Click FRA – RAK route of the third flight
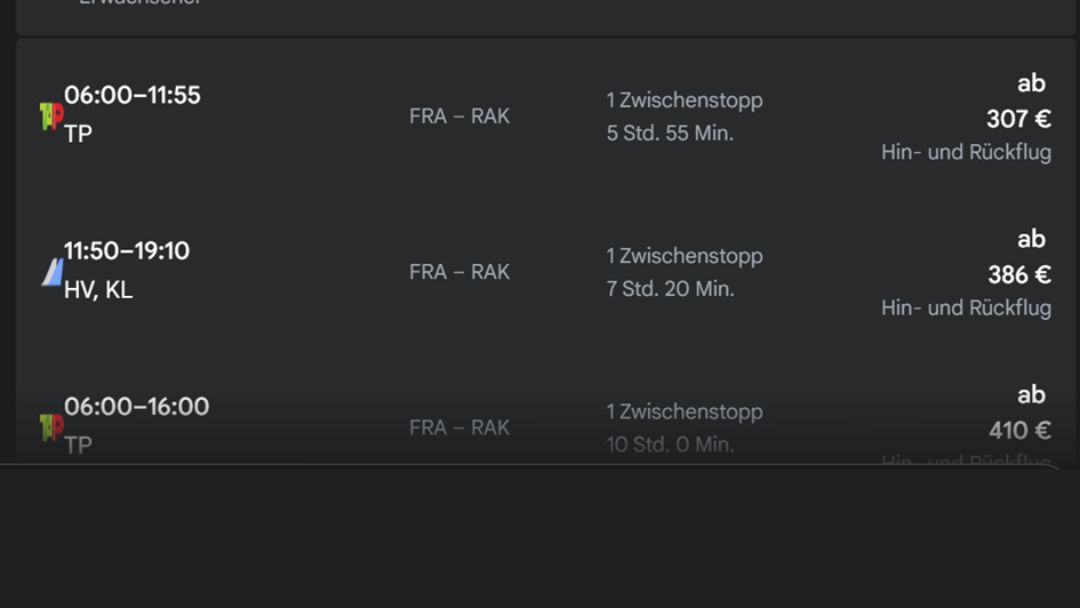Screen dimensions: 1080x608 459,428
